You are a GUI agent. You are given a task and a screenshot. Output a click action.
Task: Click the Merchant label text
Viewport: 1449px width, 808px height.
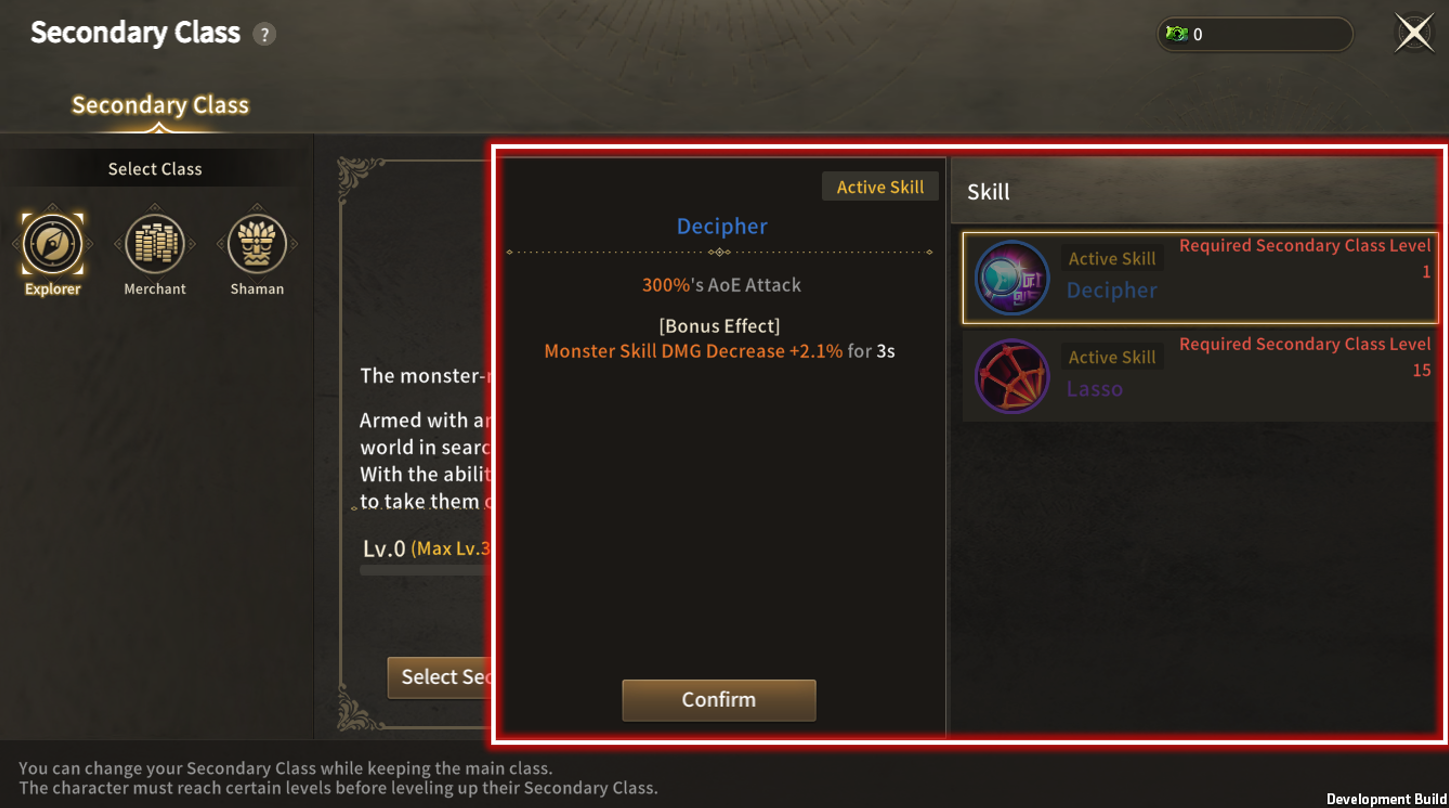[155, 289]
